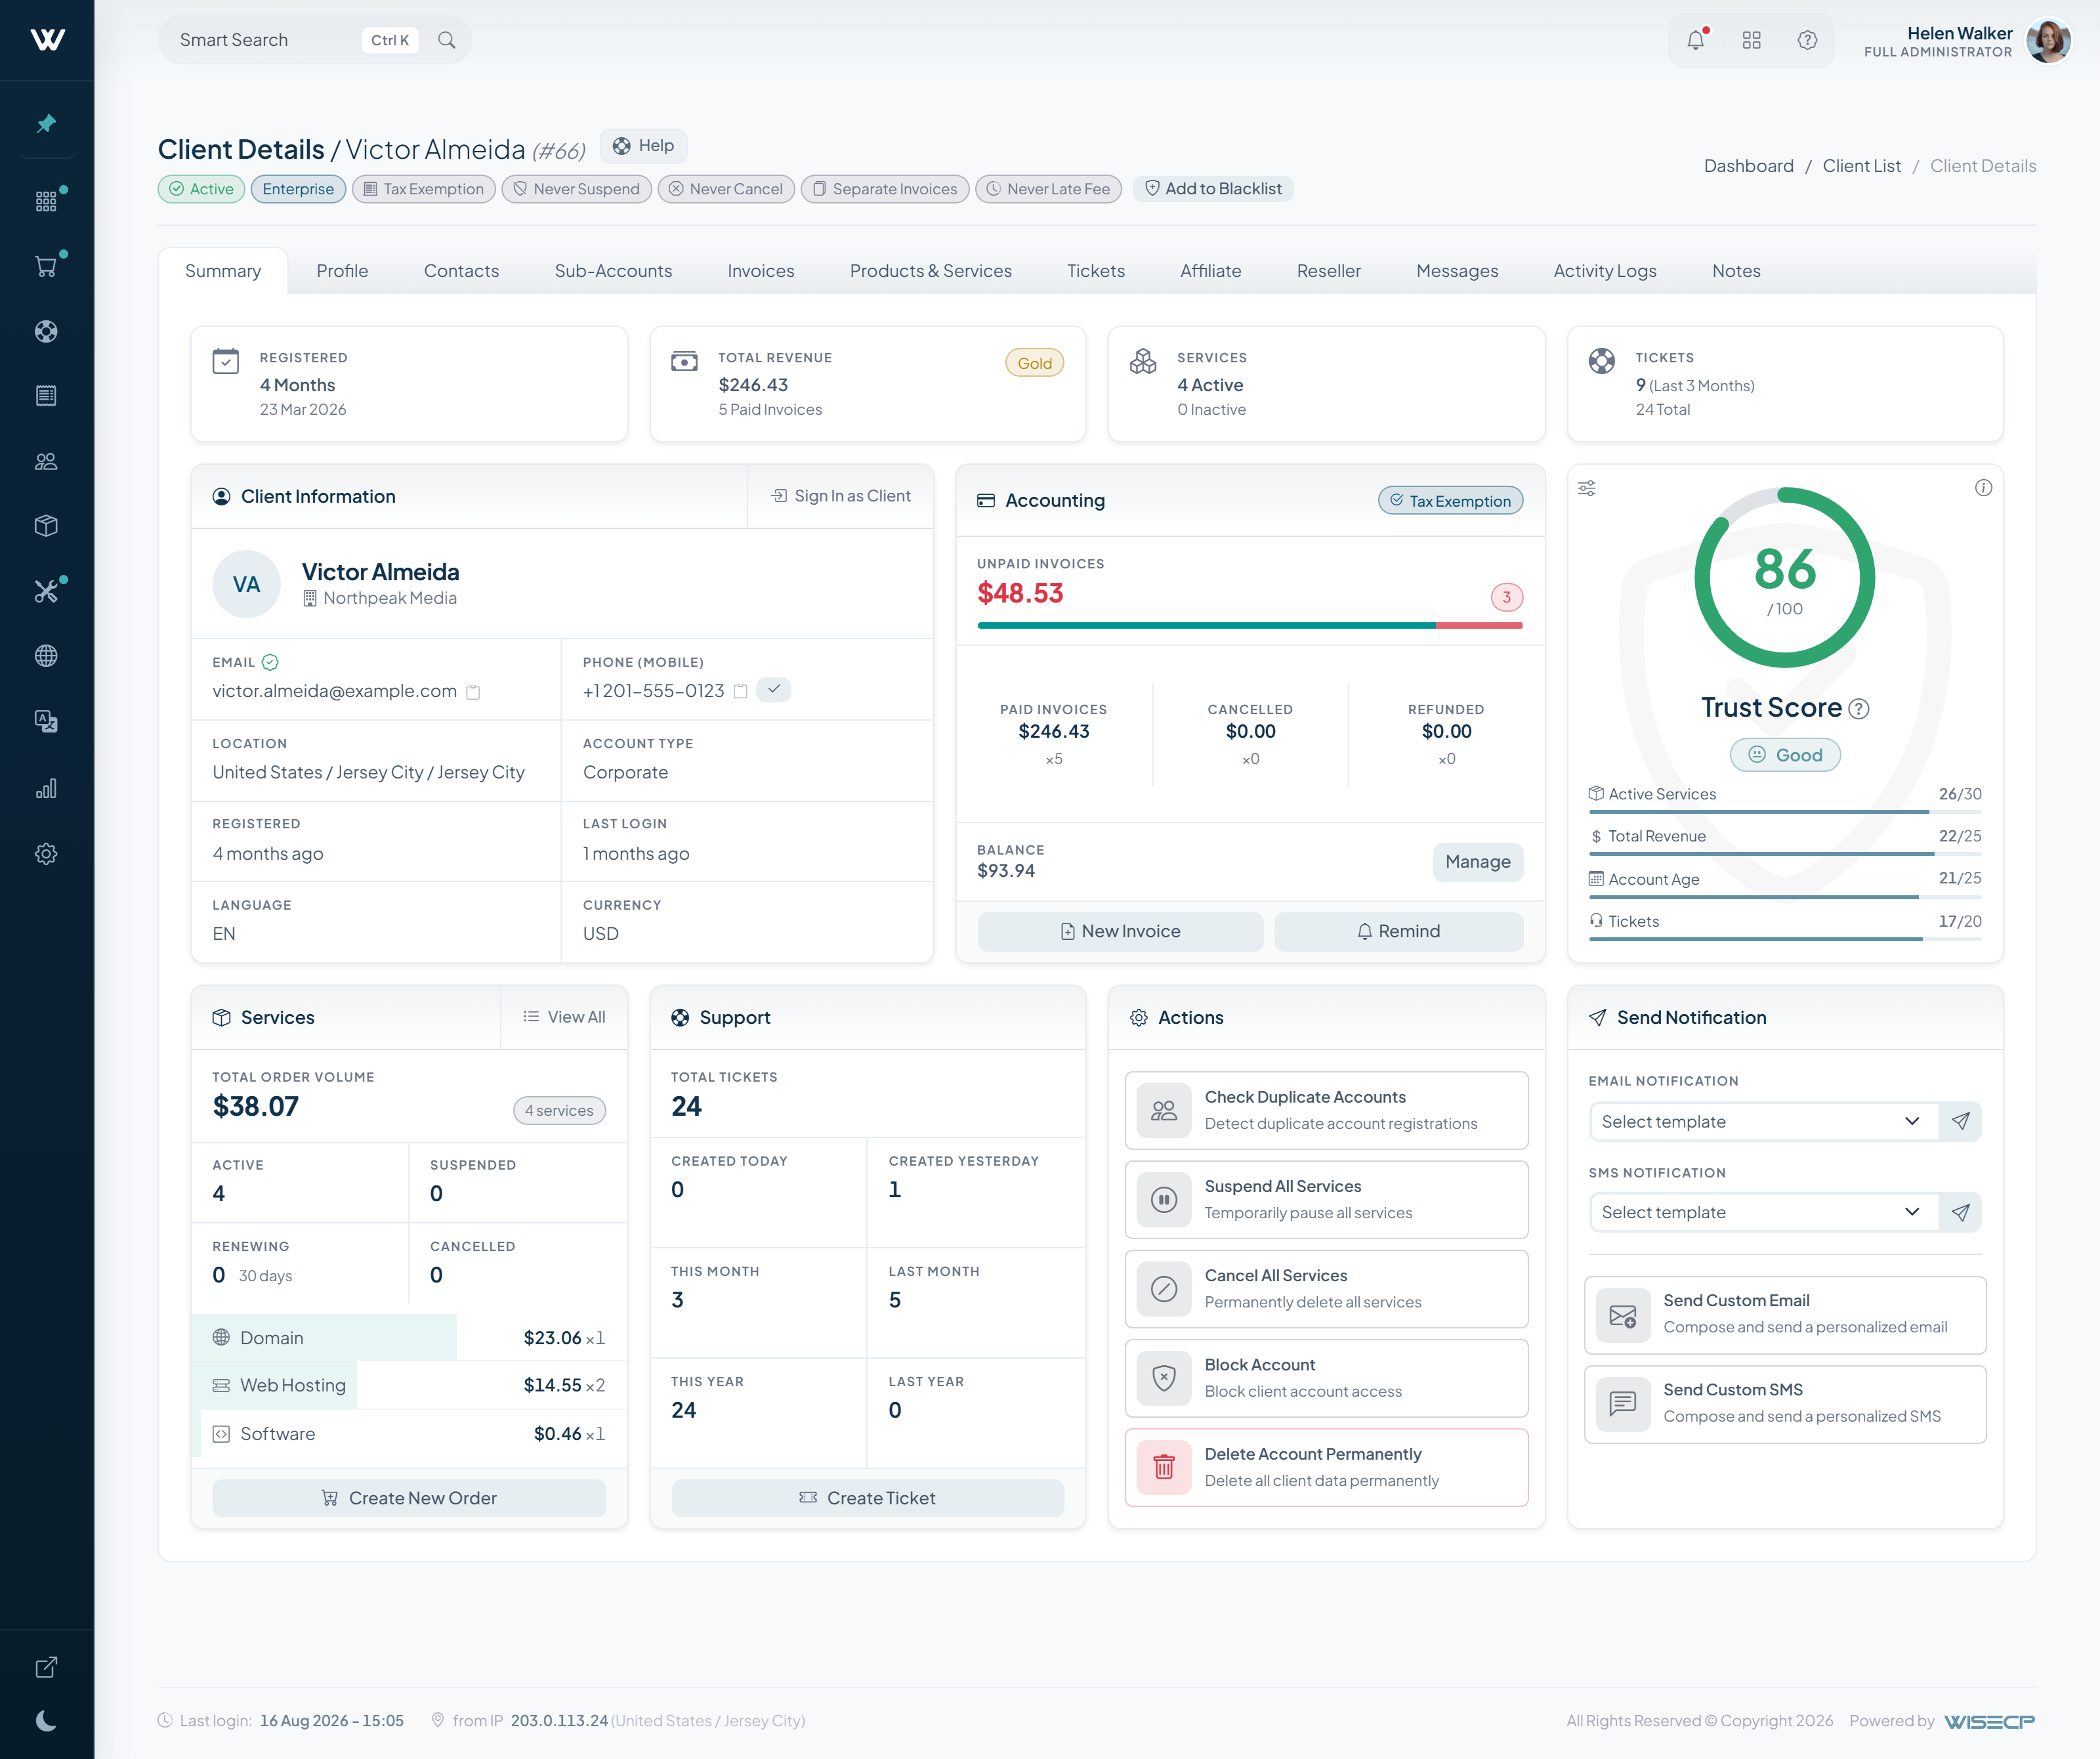The width and height of the screenshot is (2100, 1759).
Task: Open the language translation sidebar icon
Action: click(46, 721)
